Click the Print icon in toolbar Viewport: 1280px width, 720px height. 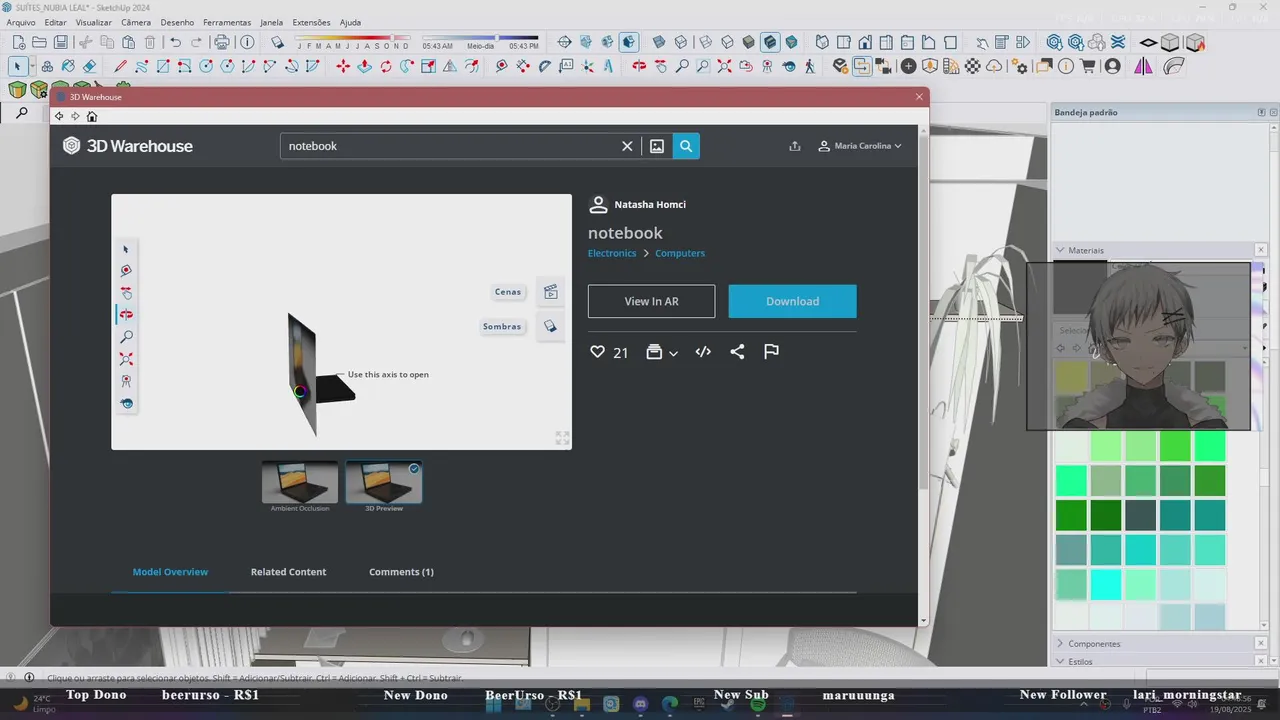click(x=222, y=42)
